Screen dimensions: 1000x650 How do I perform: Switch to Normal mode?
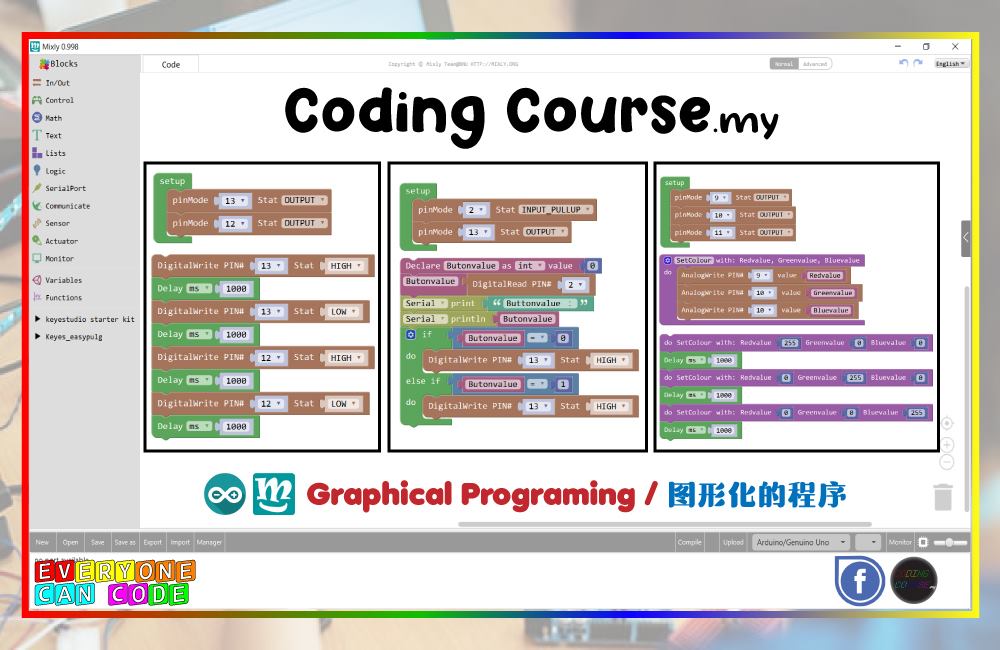[784, 64]
